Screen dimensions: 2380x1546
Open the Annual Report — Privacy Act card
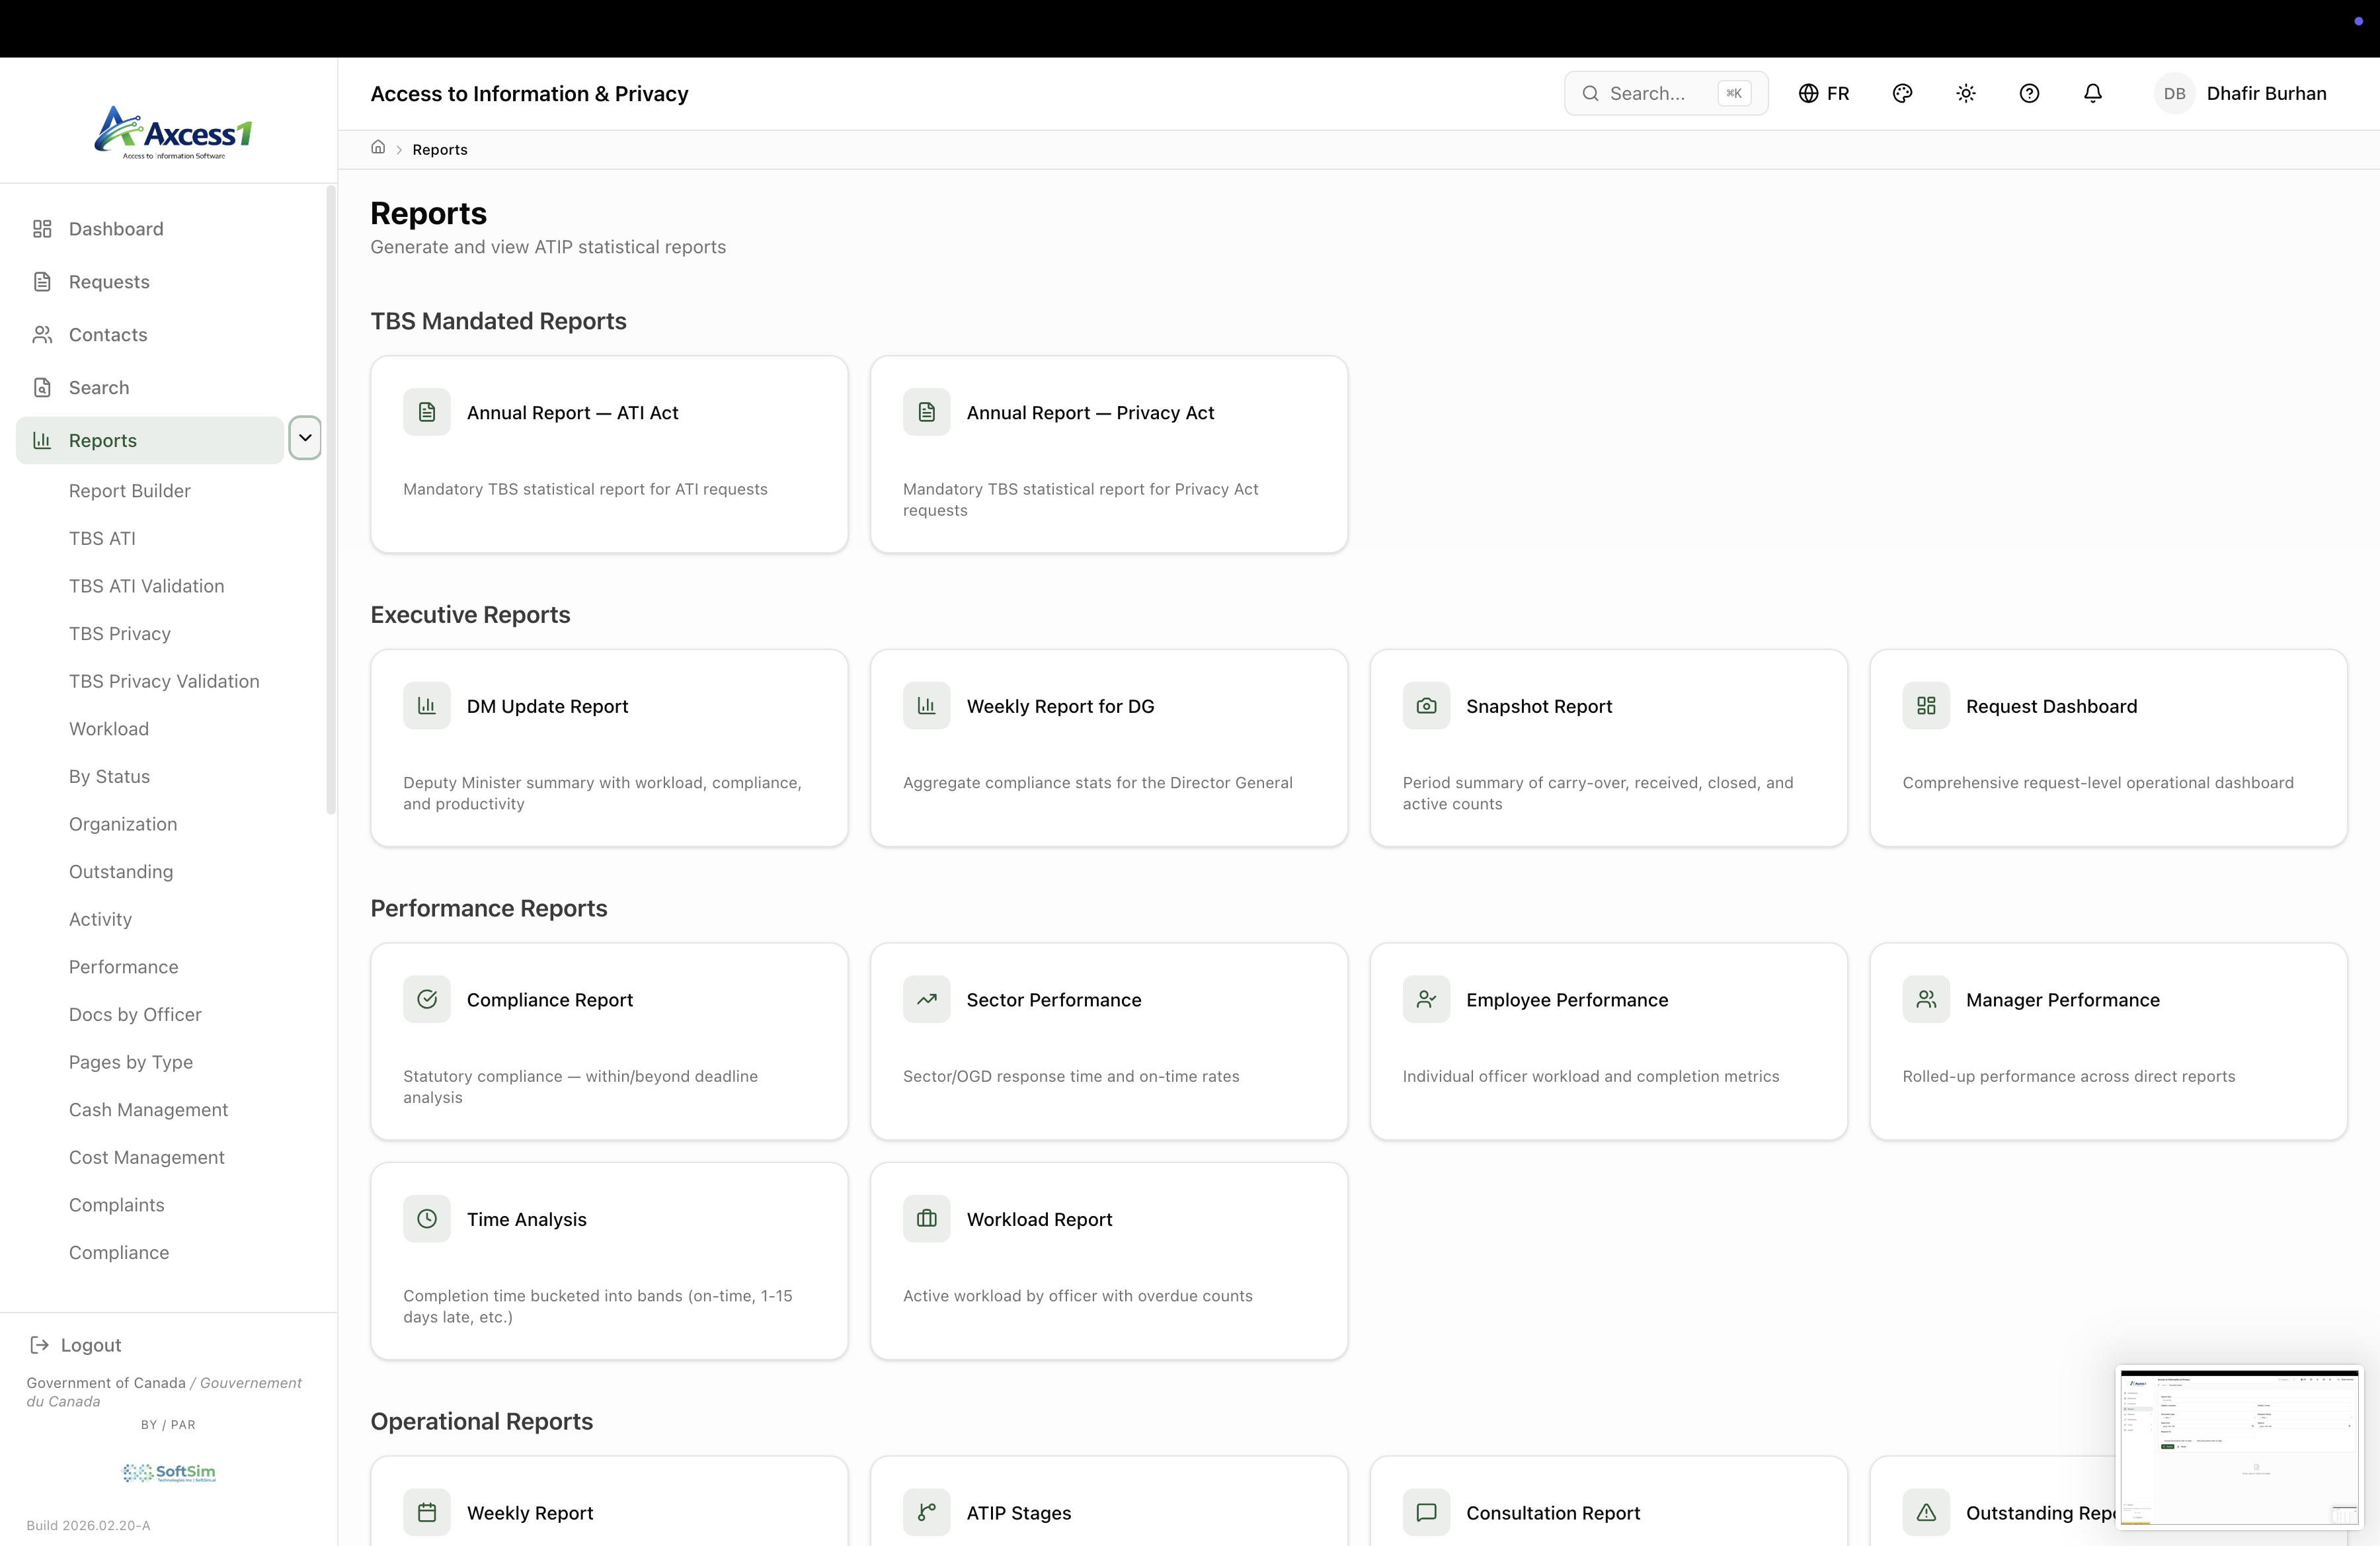point(1108,454)
